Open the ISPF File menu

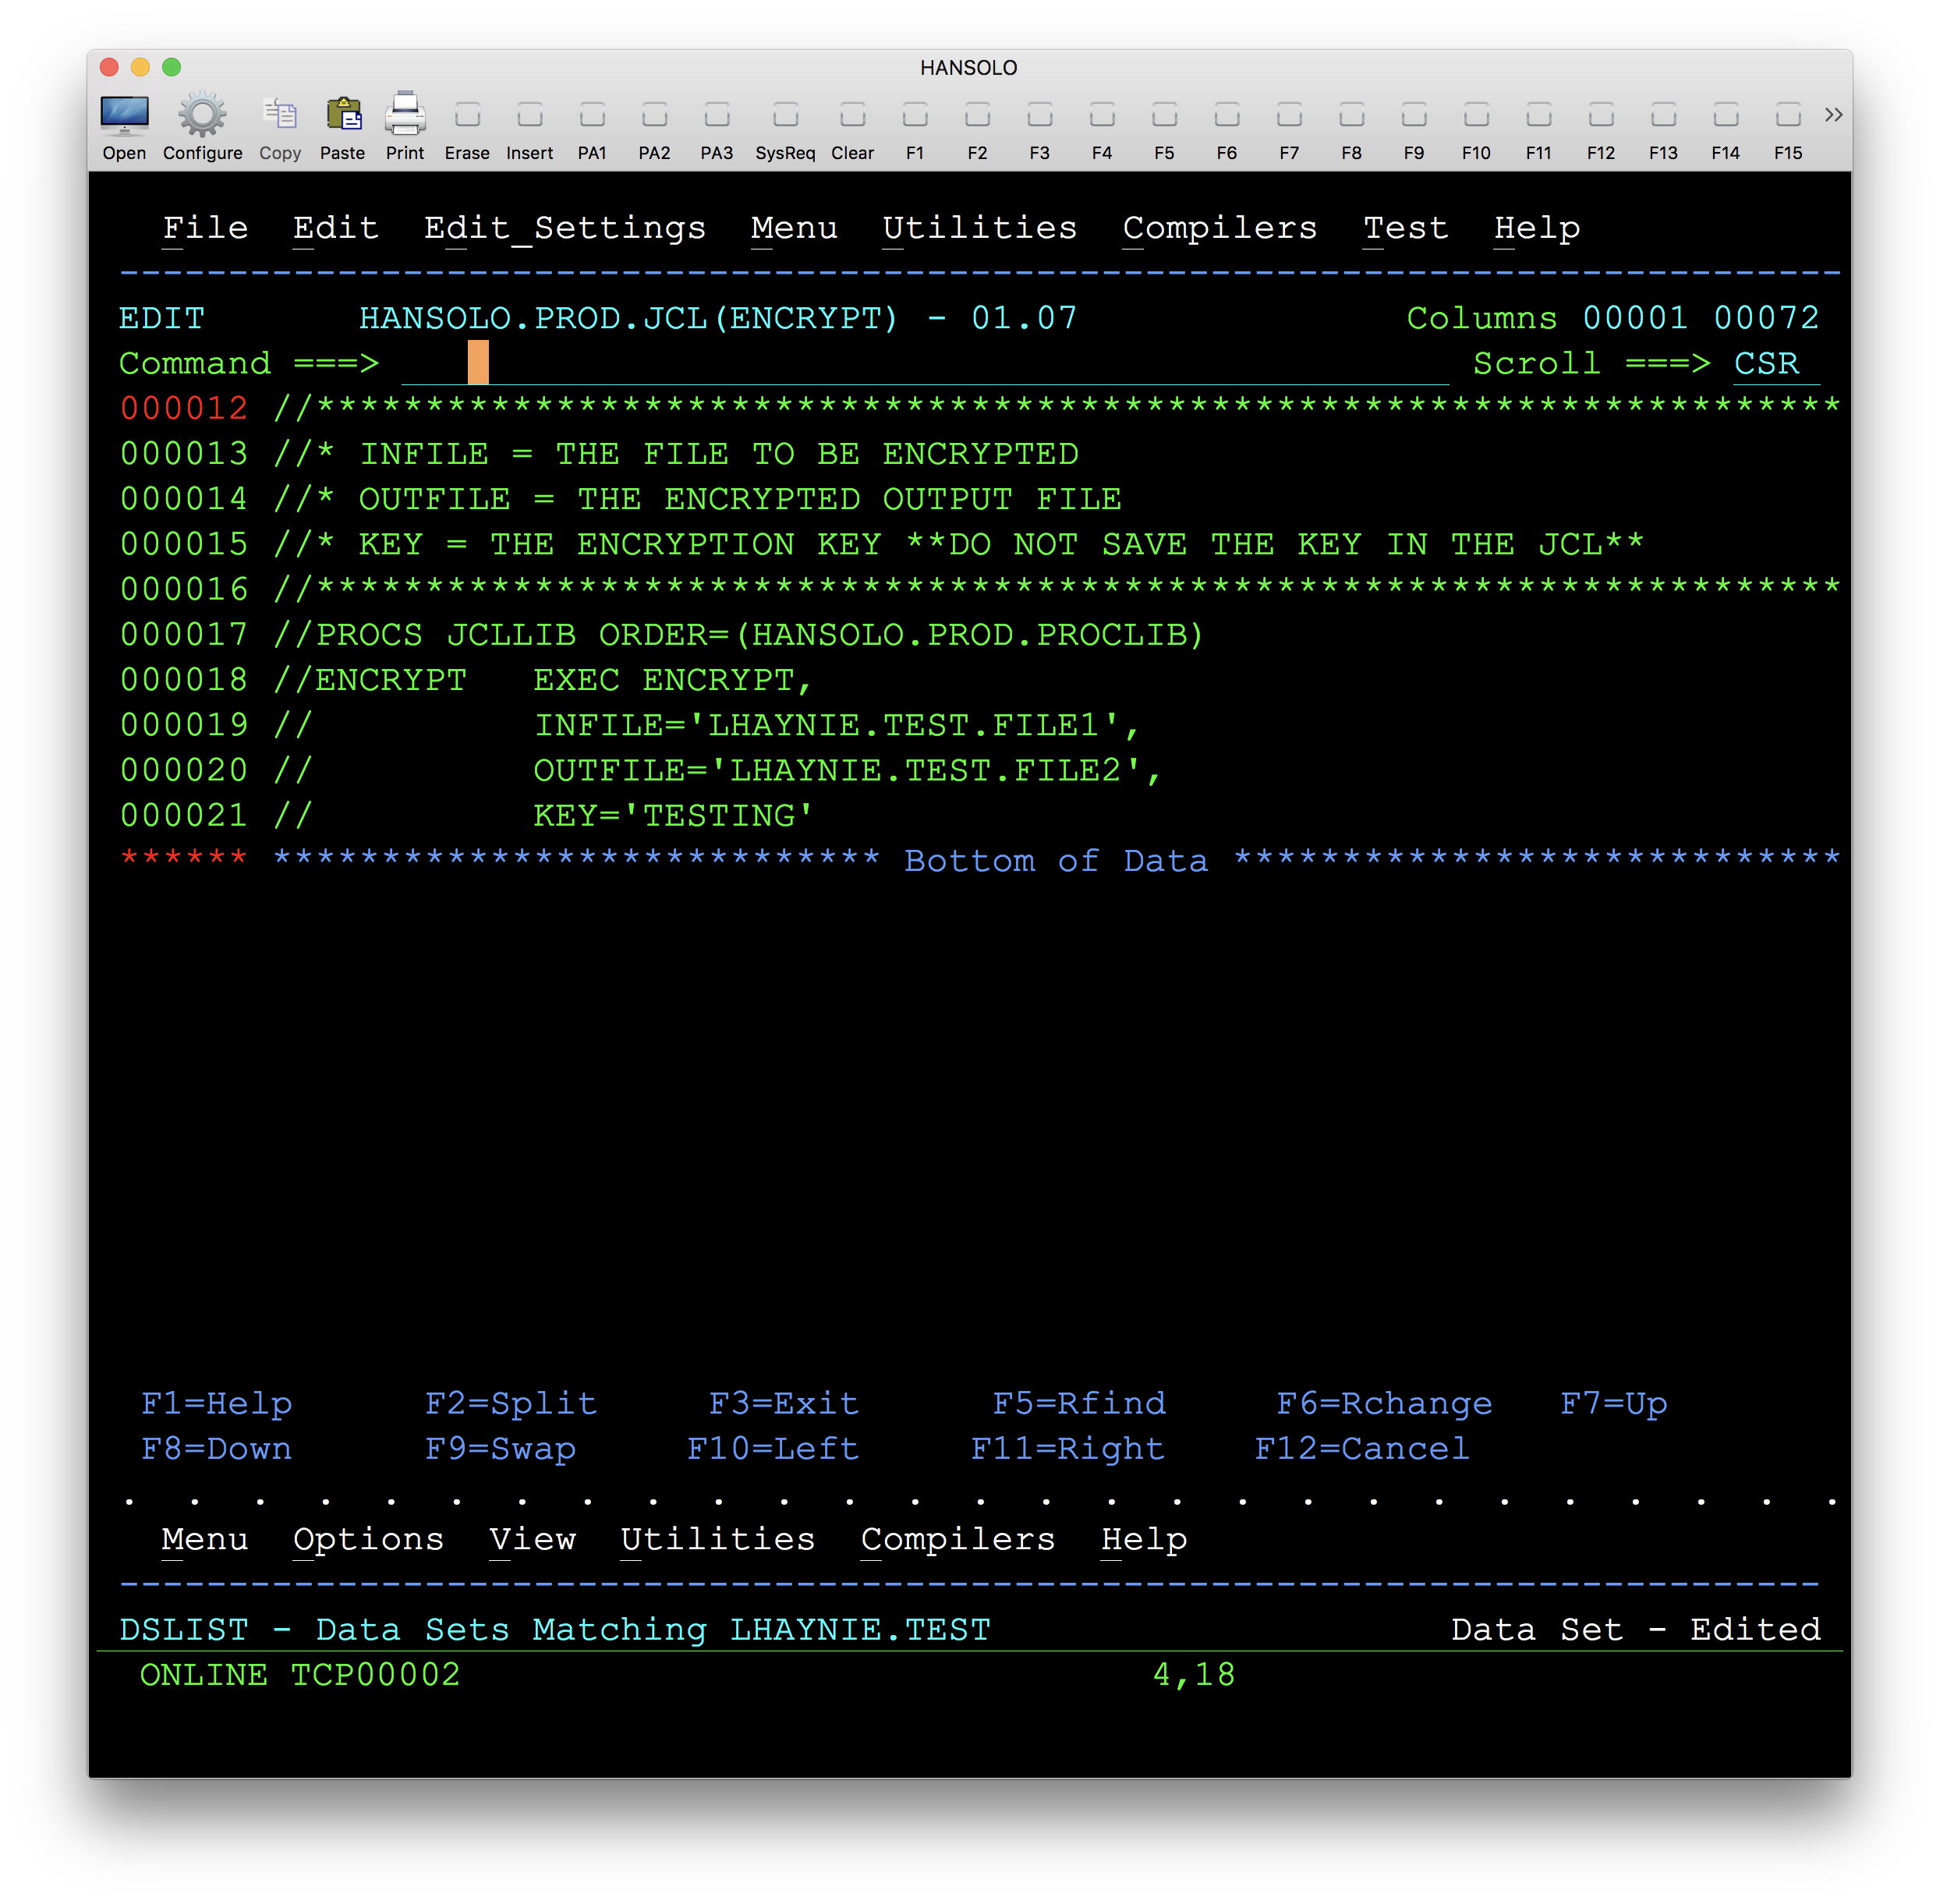tap(205, 228)
